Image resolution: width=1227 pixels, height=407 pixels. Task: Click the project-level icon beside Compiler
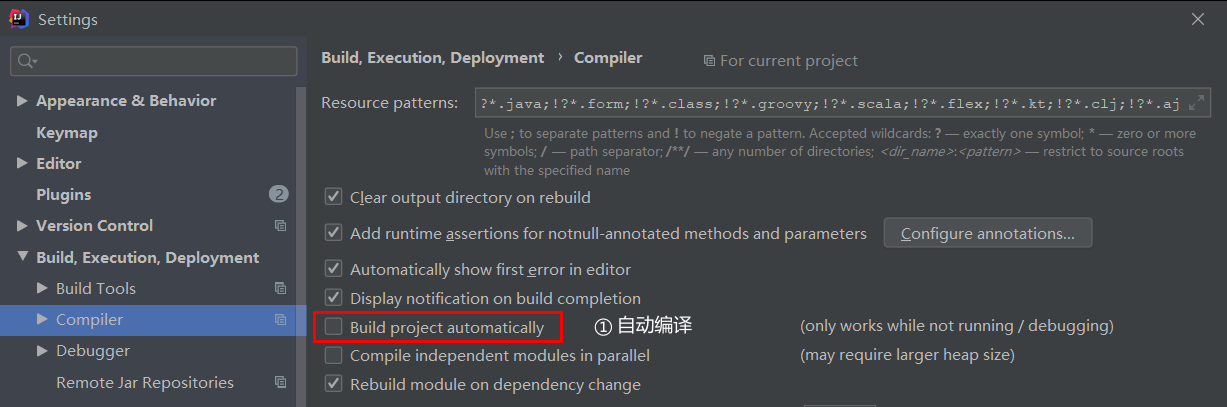point(280,320)
